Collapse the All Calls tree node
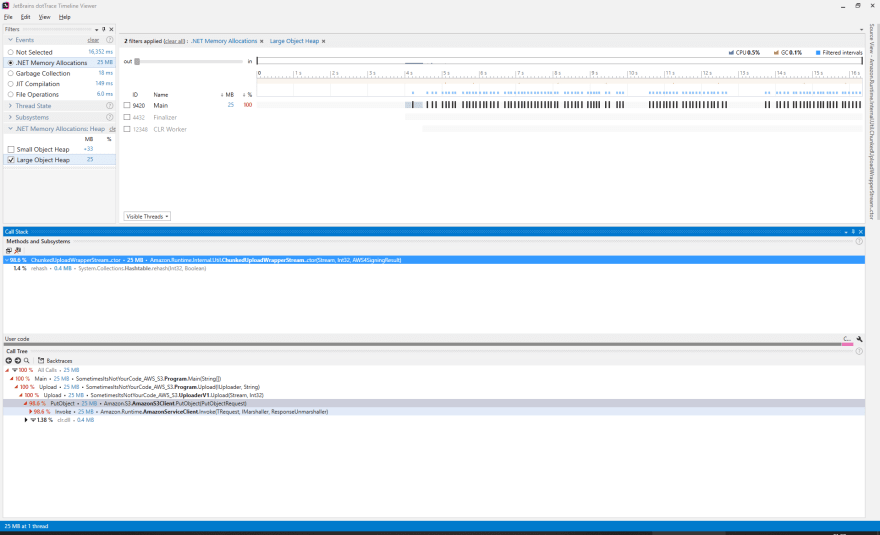 (7, 371)
